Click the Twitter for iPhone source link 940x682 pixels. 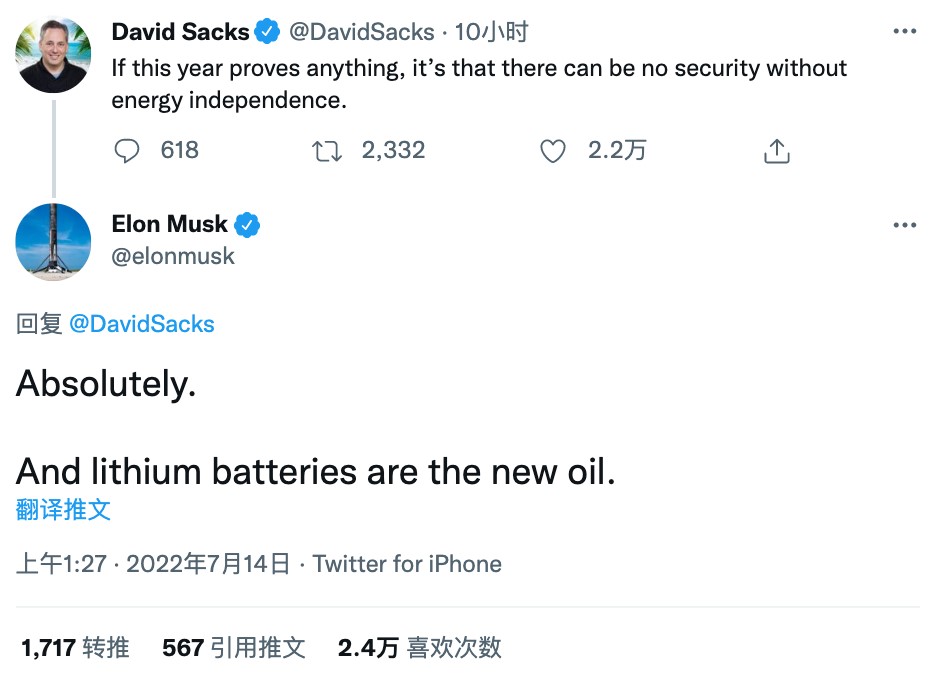point(407,564)
